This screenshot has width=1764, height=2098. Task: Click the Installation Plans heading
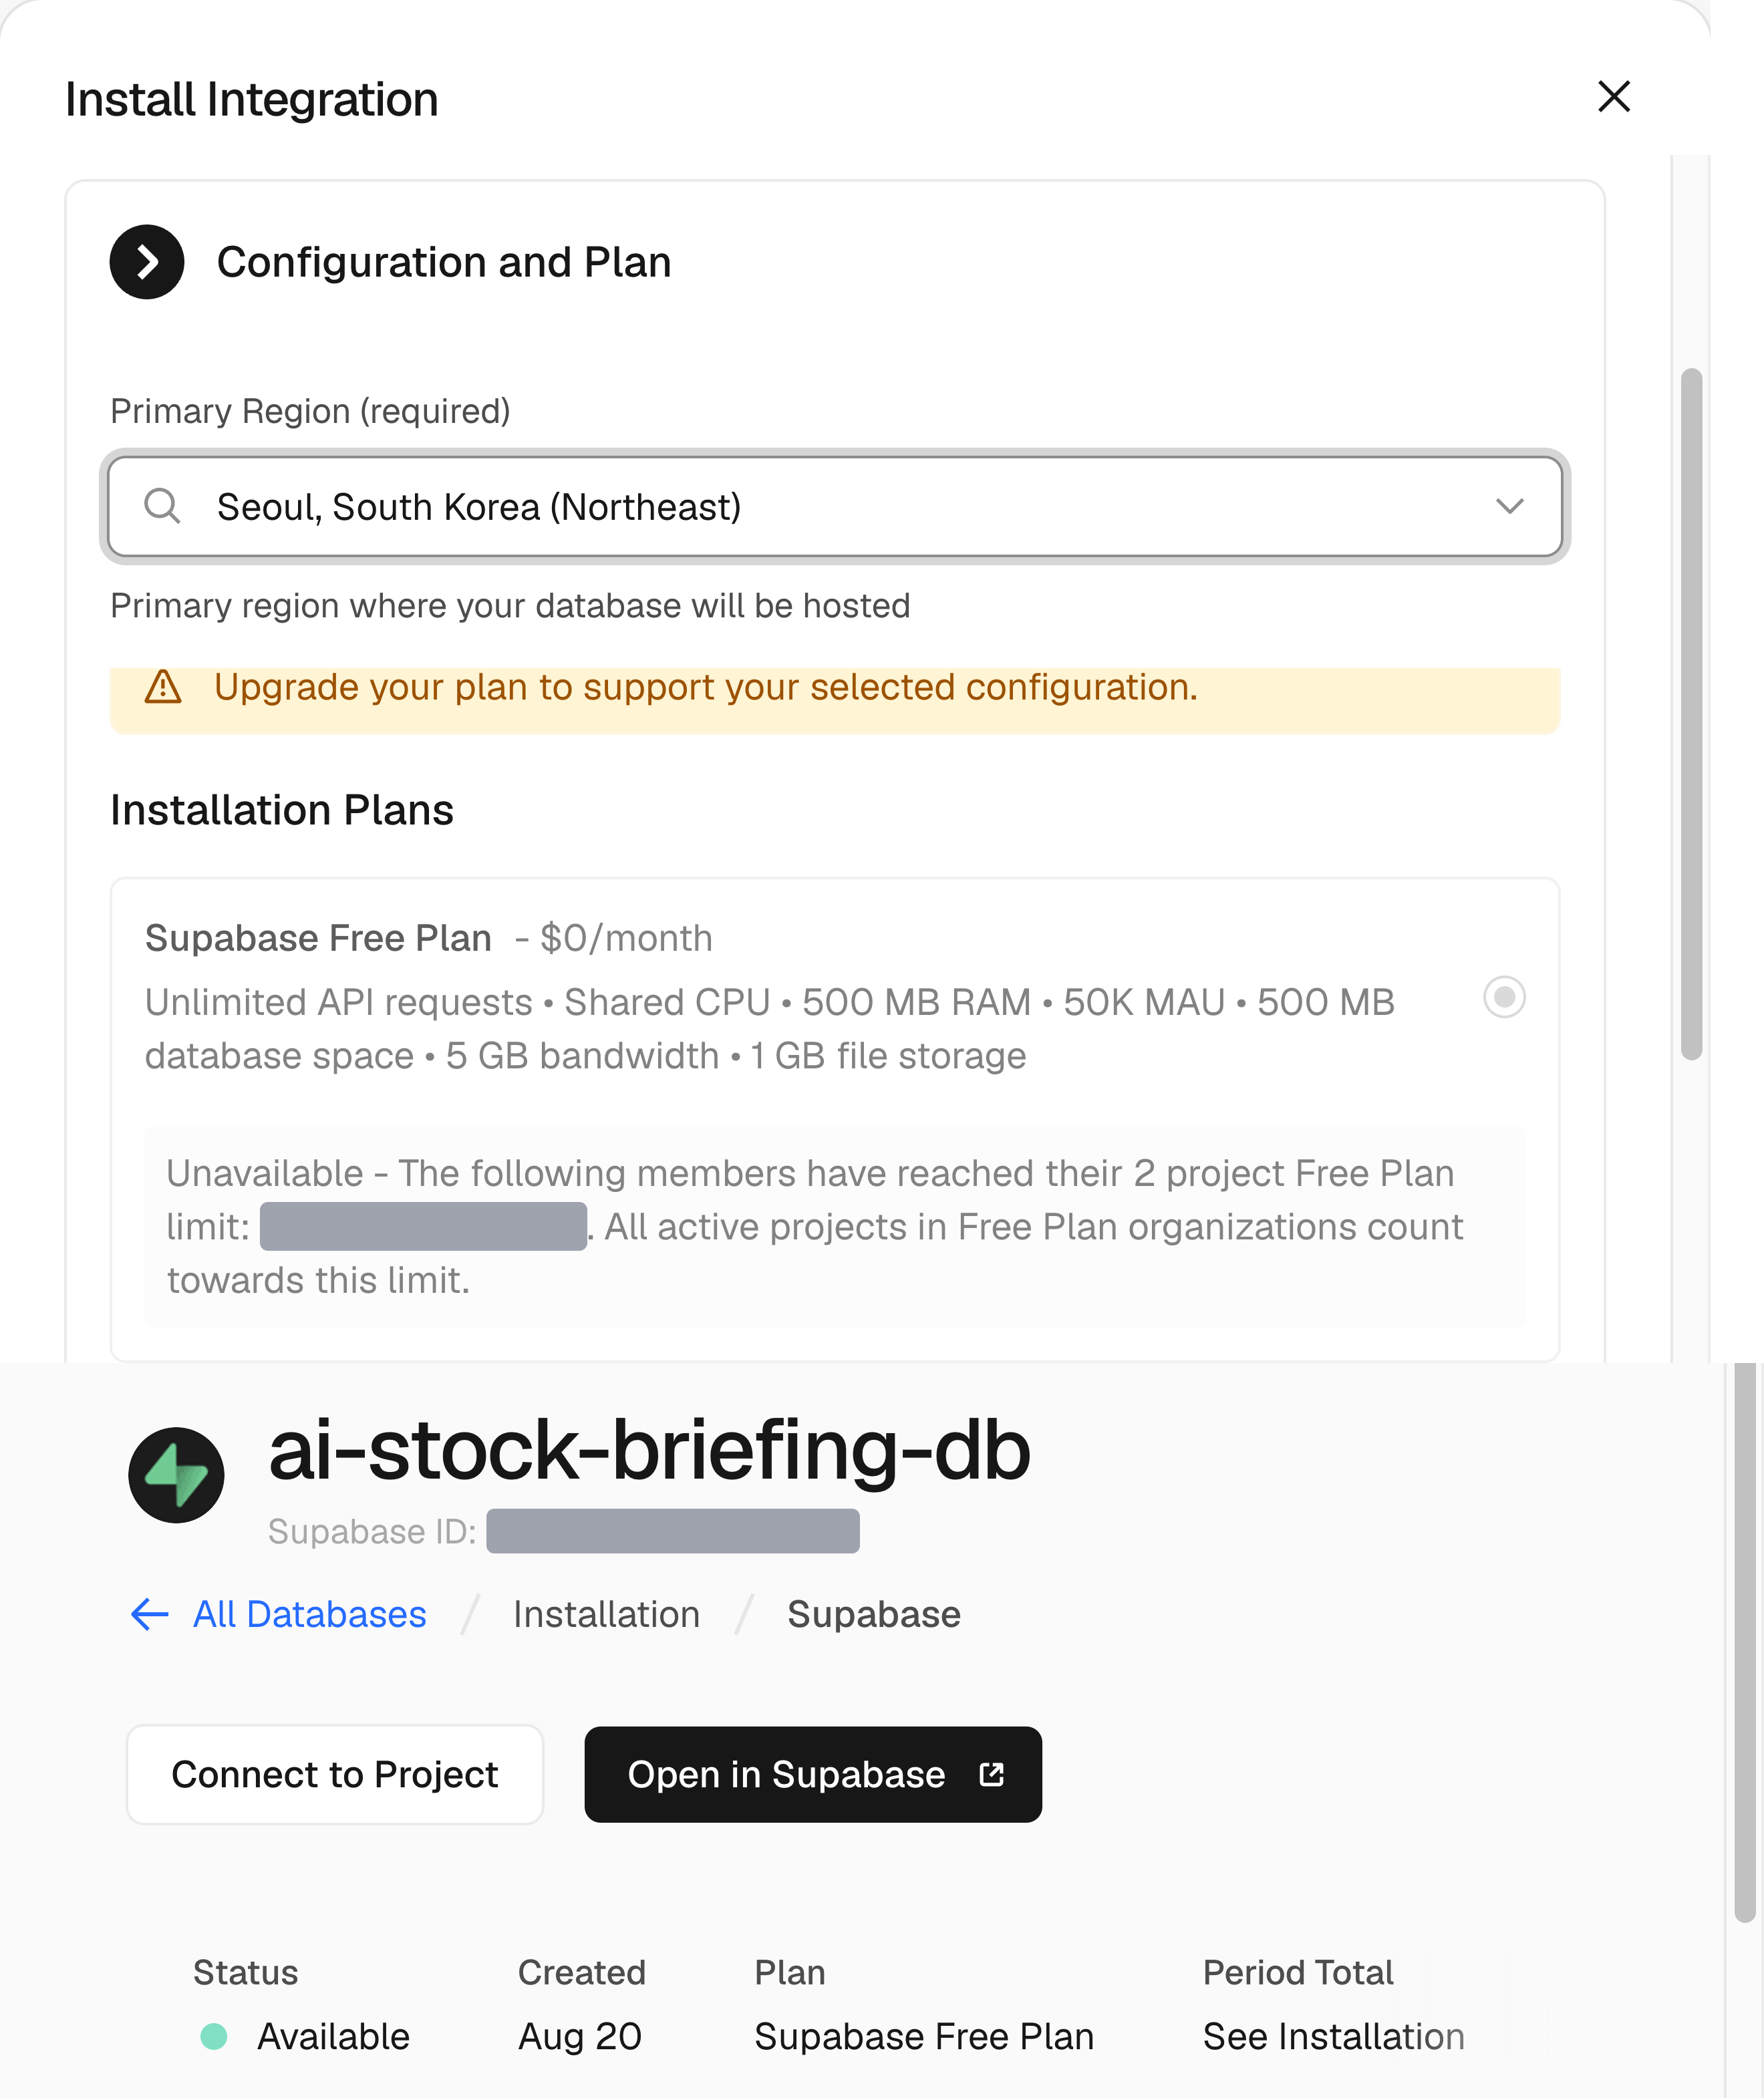(x=282, y=810)
